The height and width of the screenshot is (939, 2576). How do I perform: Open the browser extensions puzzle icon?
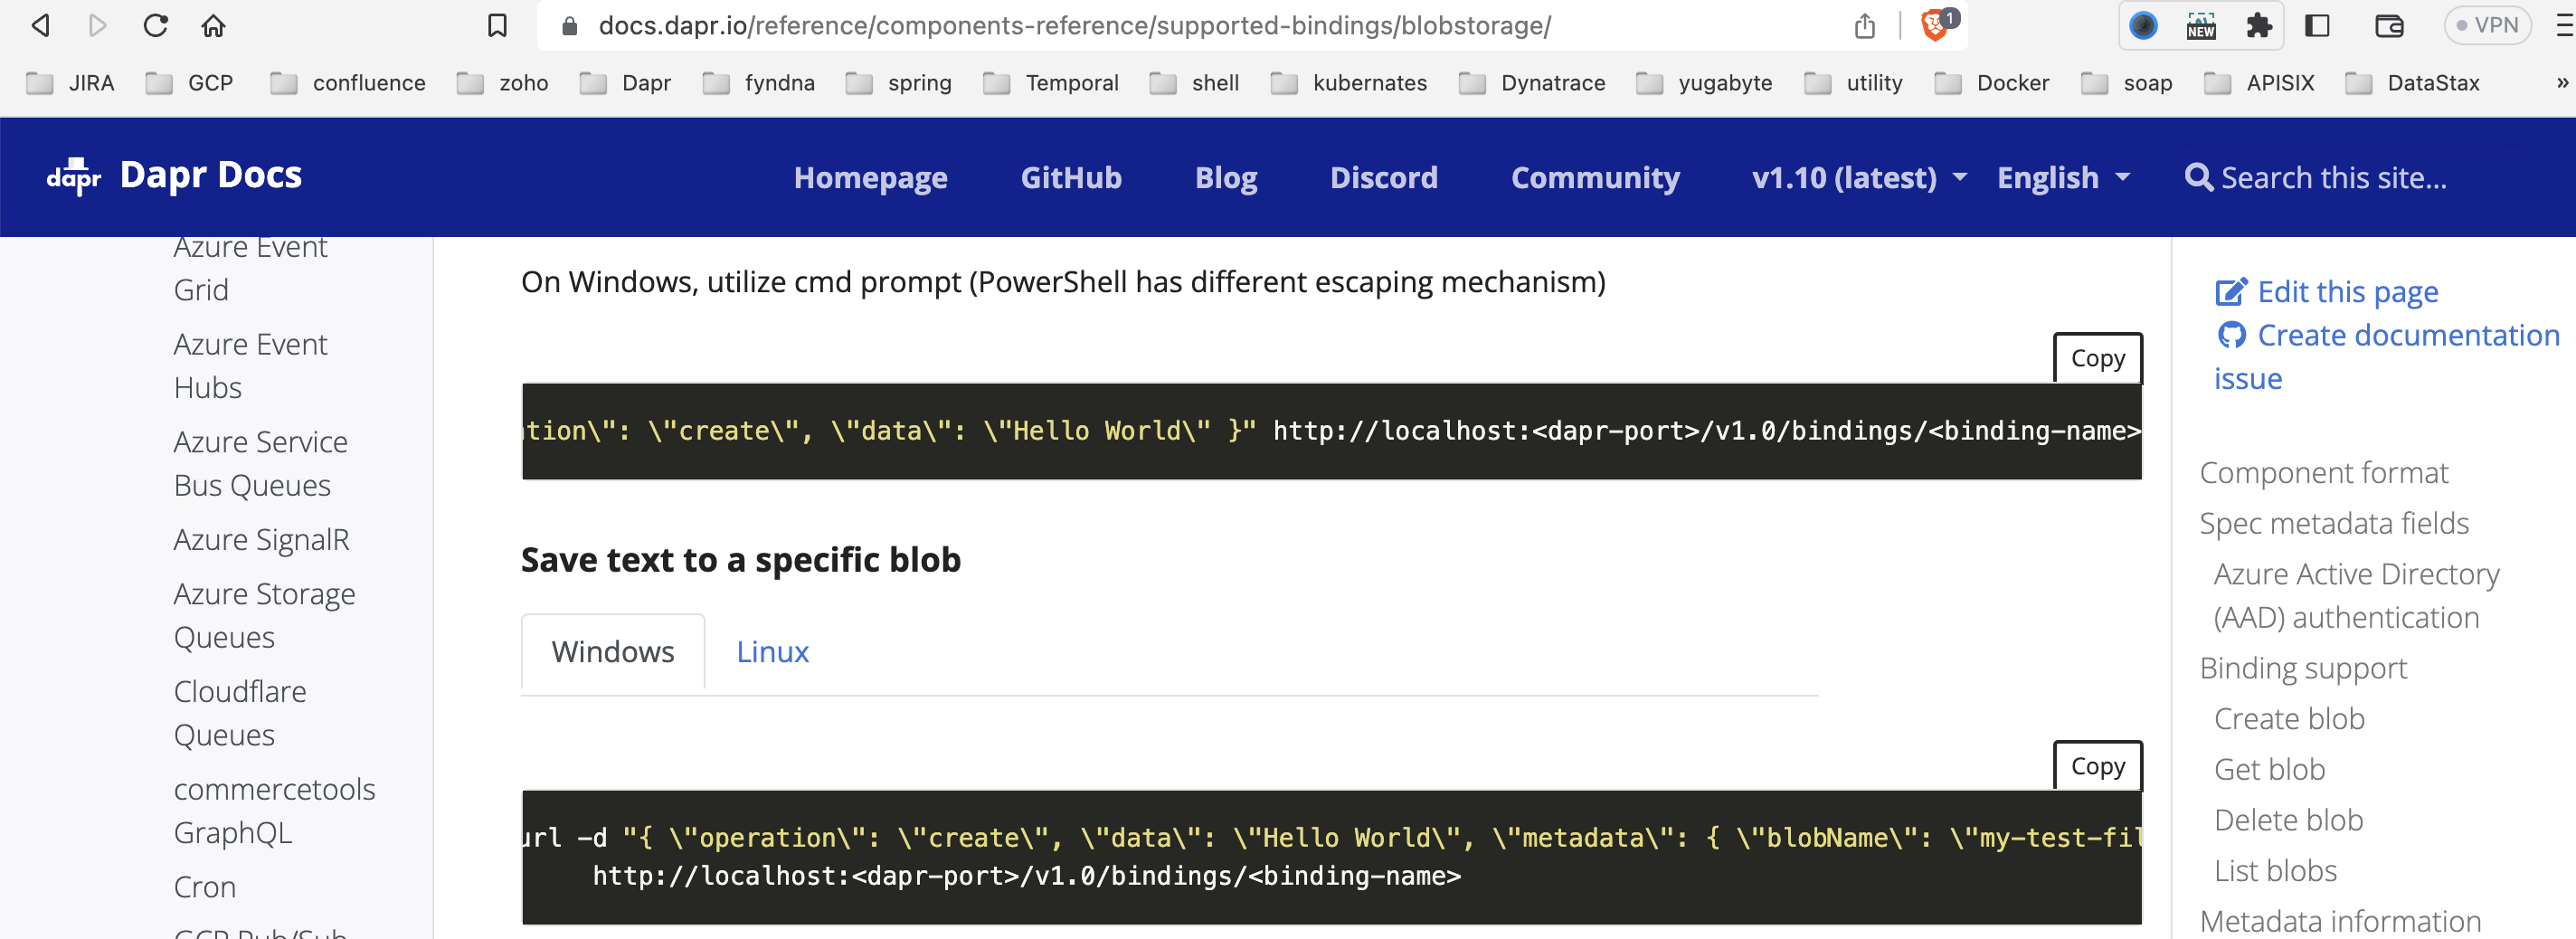pyautogui.click(x=2262, y=24)
